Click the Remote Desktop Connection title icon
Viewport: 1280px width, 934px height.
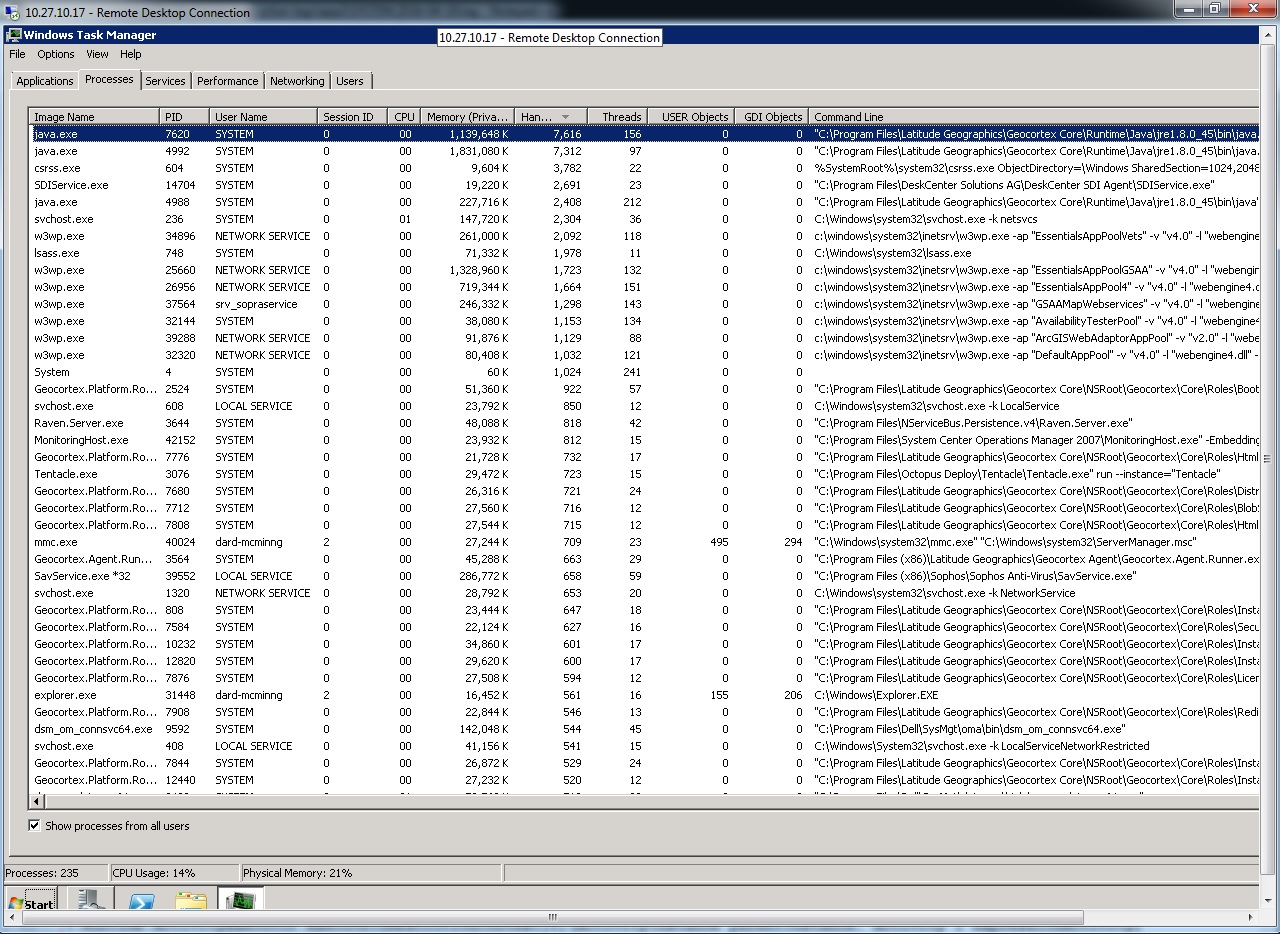11,12
